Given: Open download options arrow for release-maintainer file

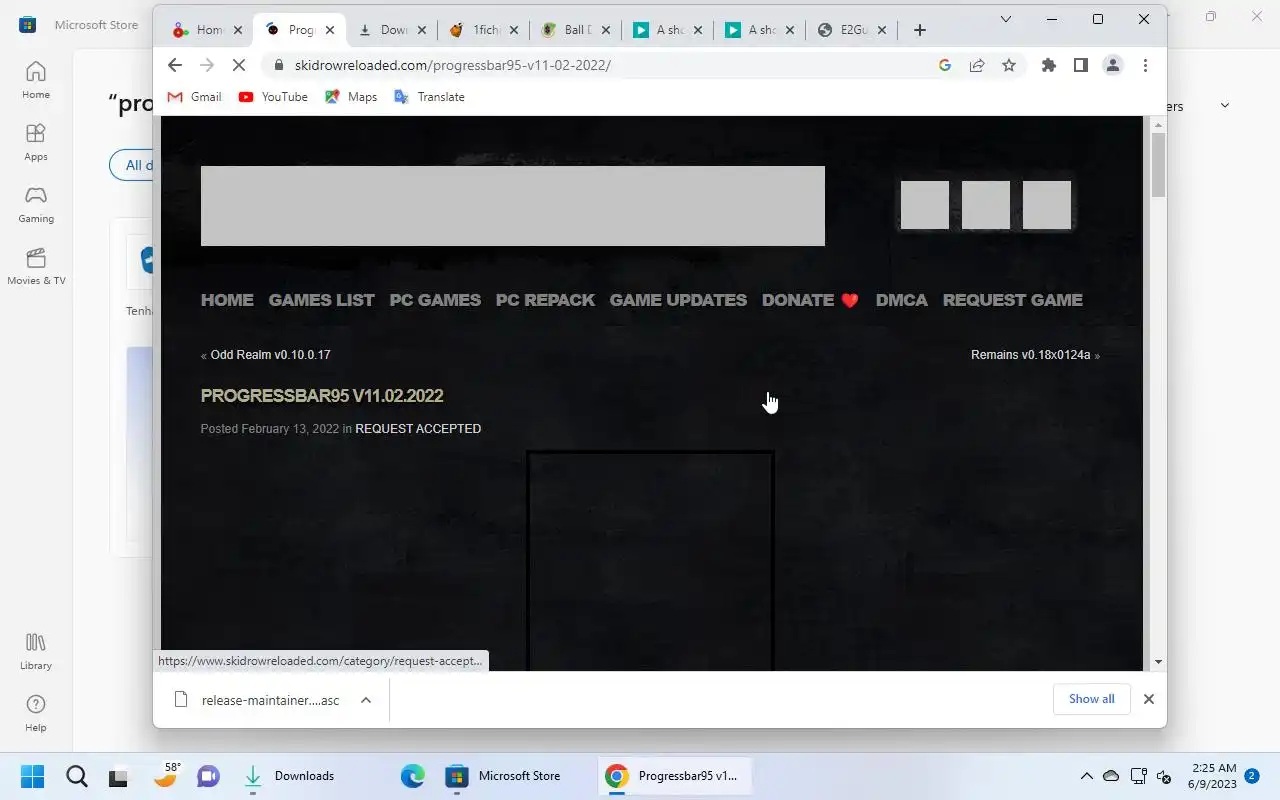Looking at the screenshot, I should click(x=366, y=700).
